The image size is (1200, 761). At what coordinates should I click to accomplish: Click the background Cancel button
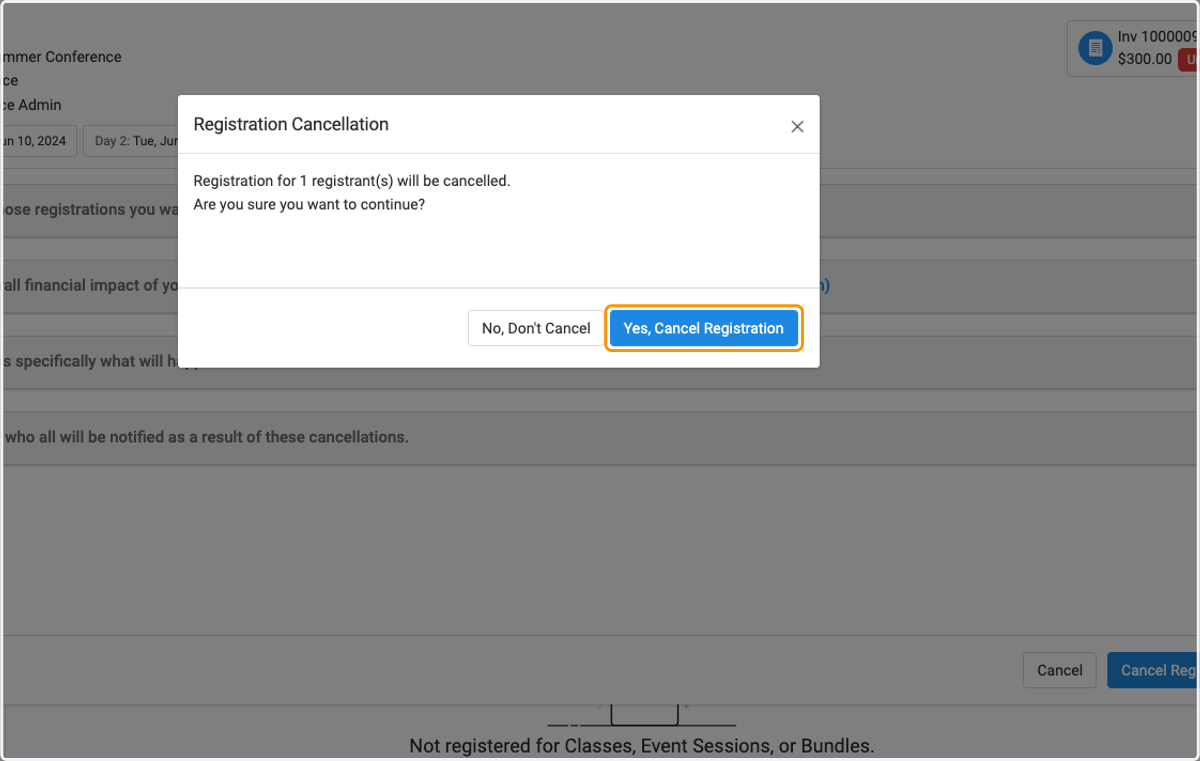point(1059,670)
